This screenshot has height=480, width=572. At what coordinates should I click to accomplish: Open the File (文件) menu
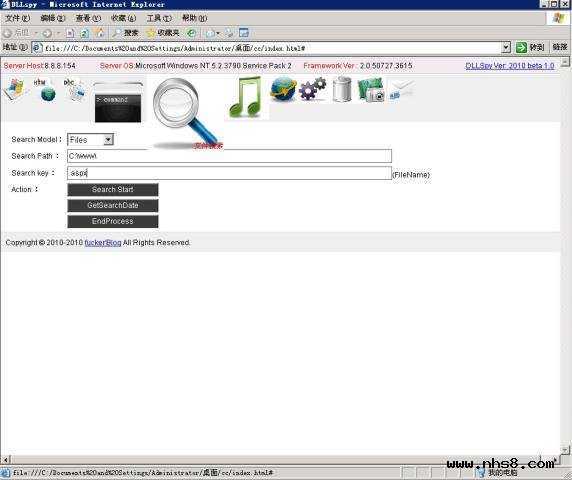[17, 18]
